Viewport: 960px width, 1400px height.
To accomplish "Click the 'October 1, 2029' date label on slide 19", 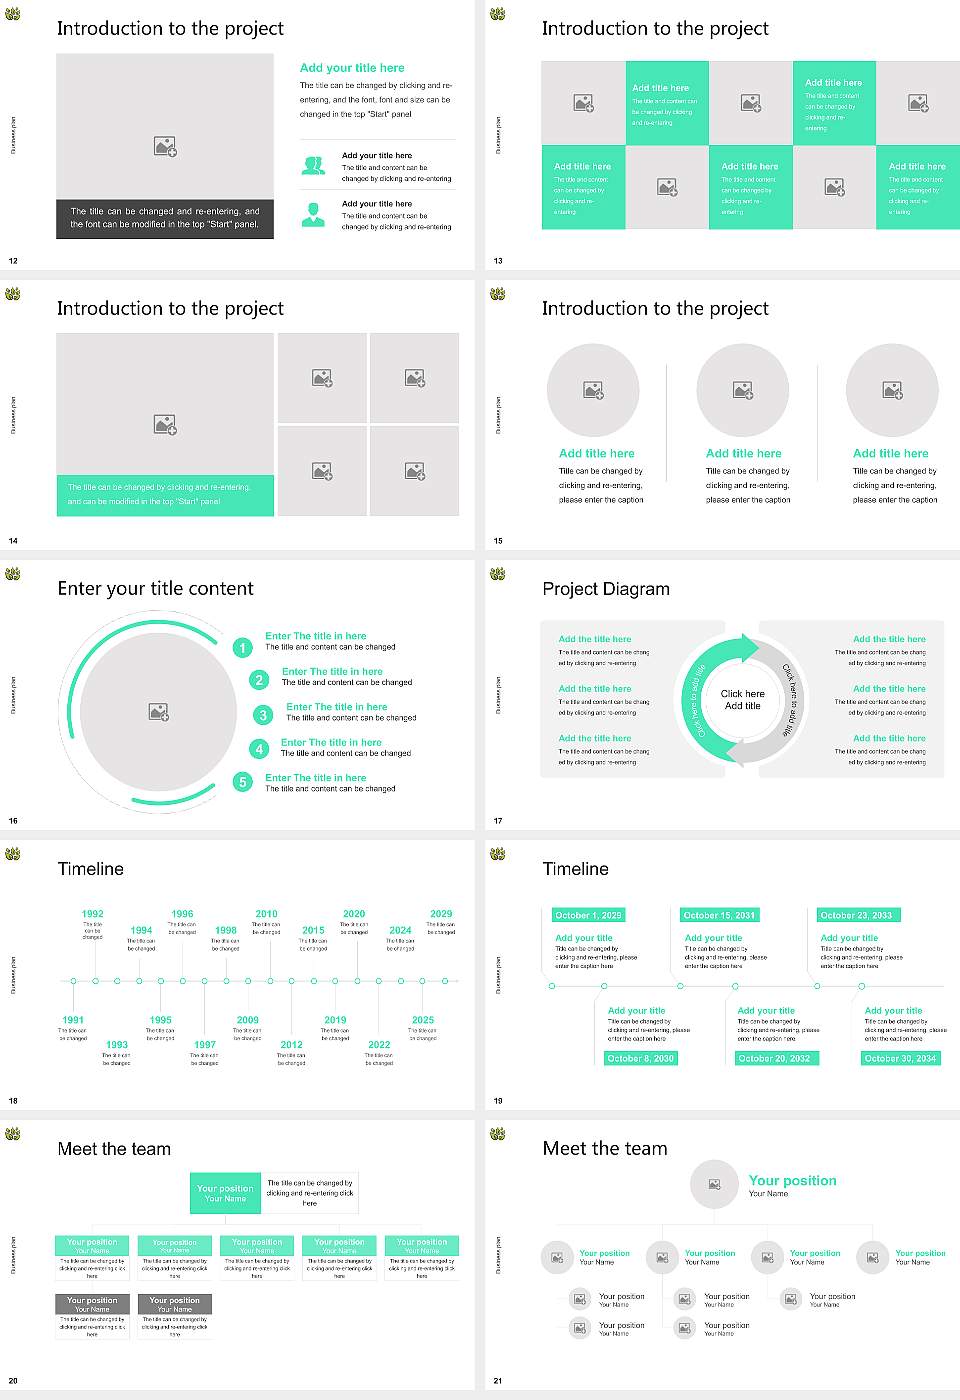I will 590,914.
